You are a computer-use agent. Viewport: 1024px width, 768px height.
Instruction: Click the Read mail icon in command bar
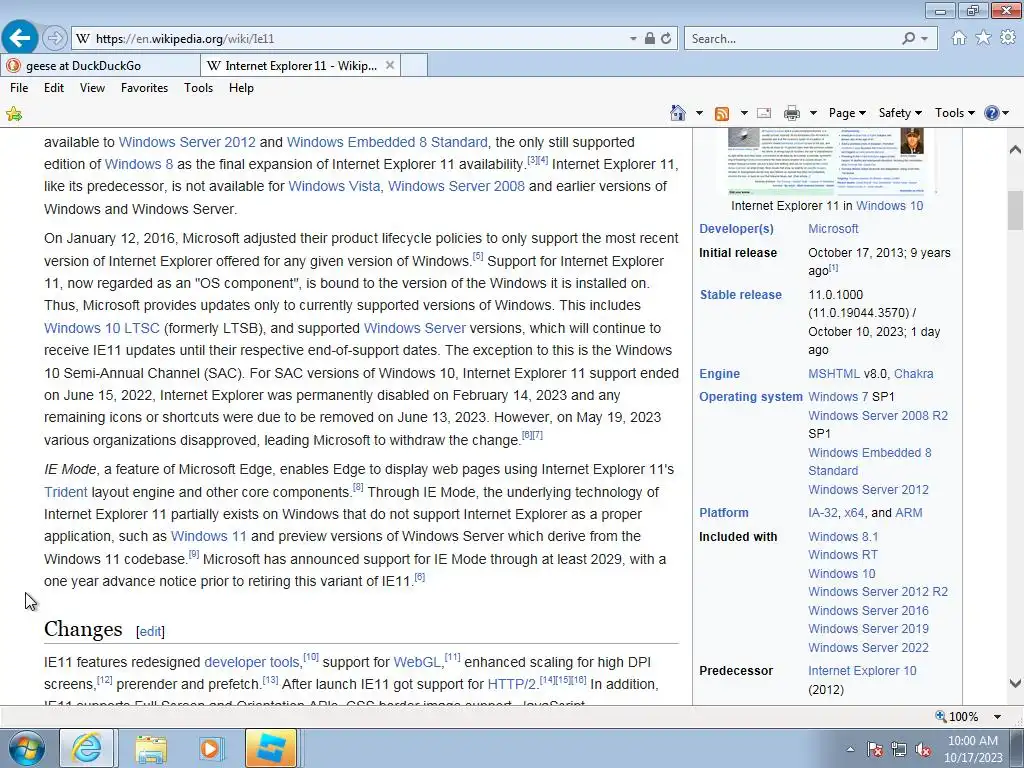764,113
